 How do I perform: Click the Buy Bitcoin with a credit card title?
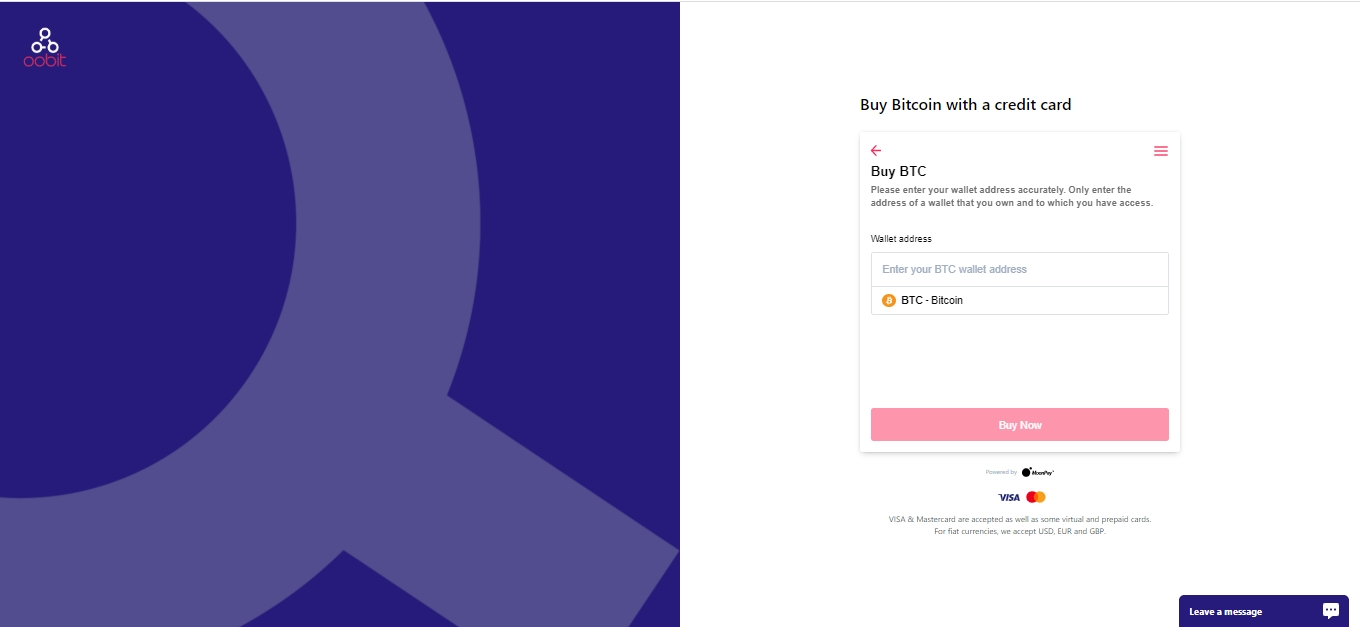point(966,104)
